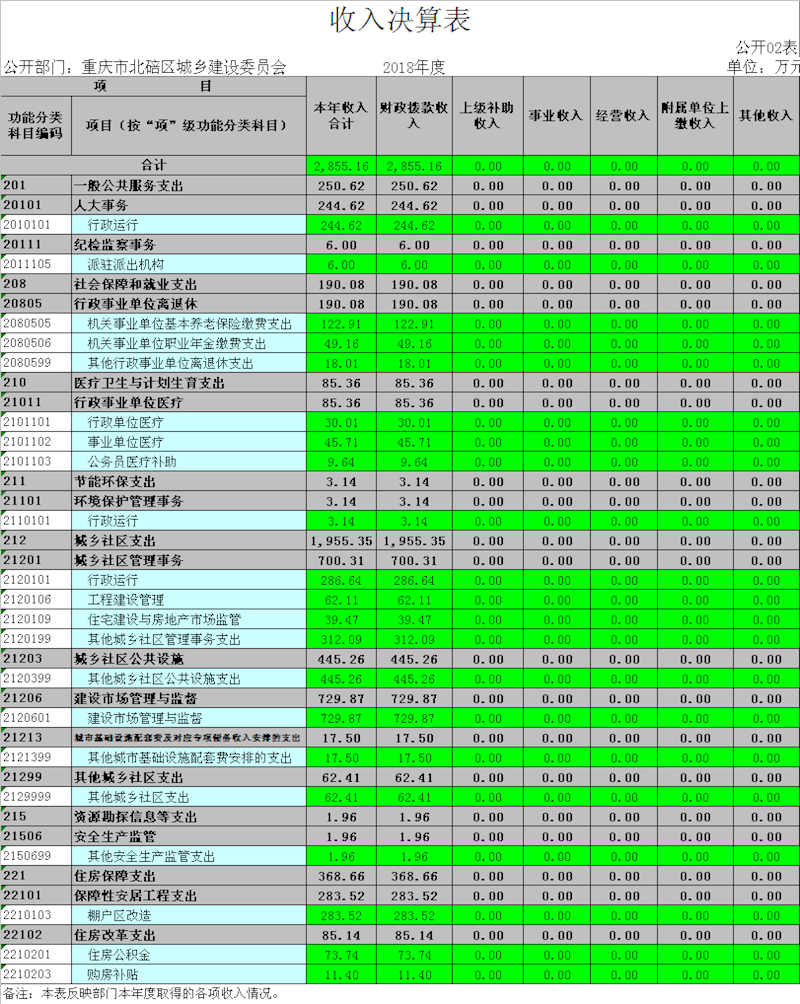Click the 2018年度 year label

pos(413,68)
